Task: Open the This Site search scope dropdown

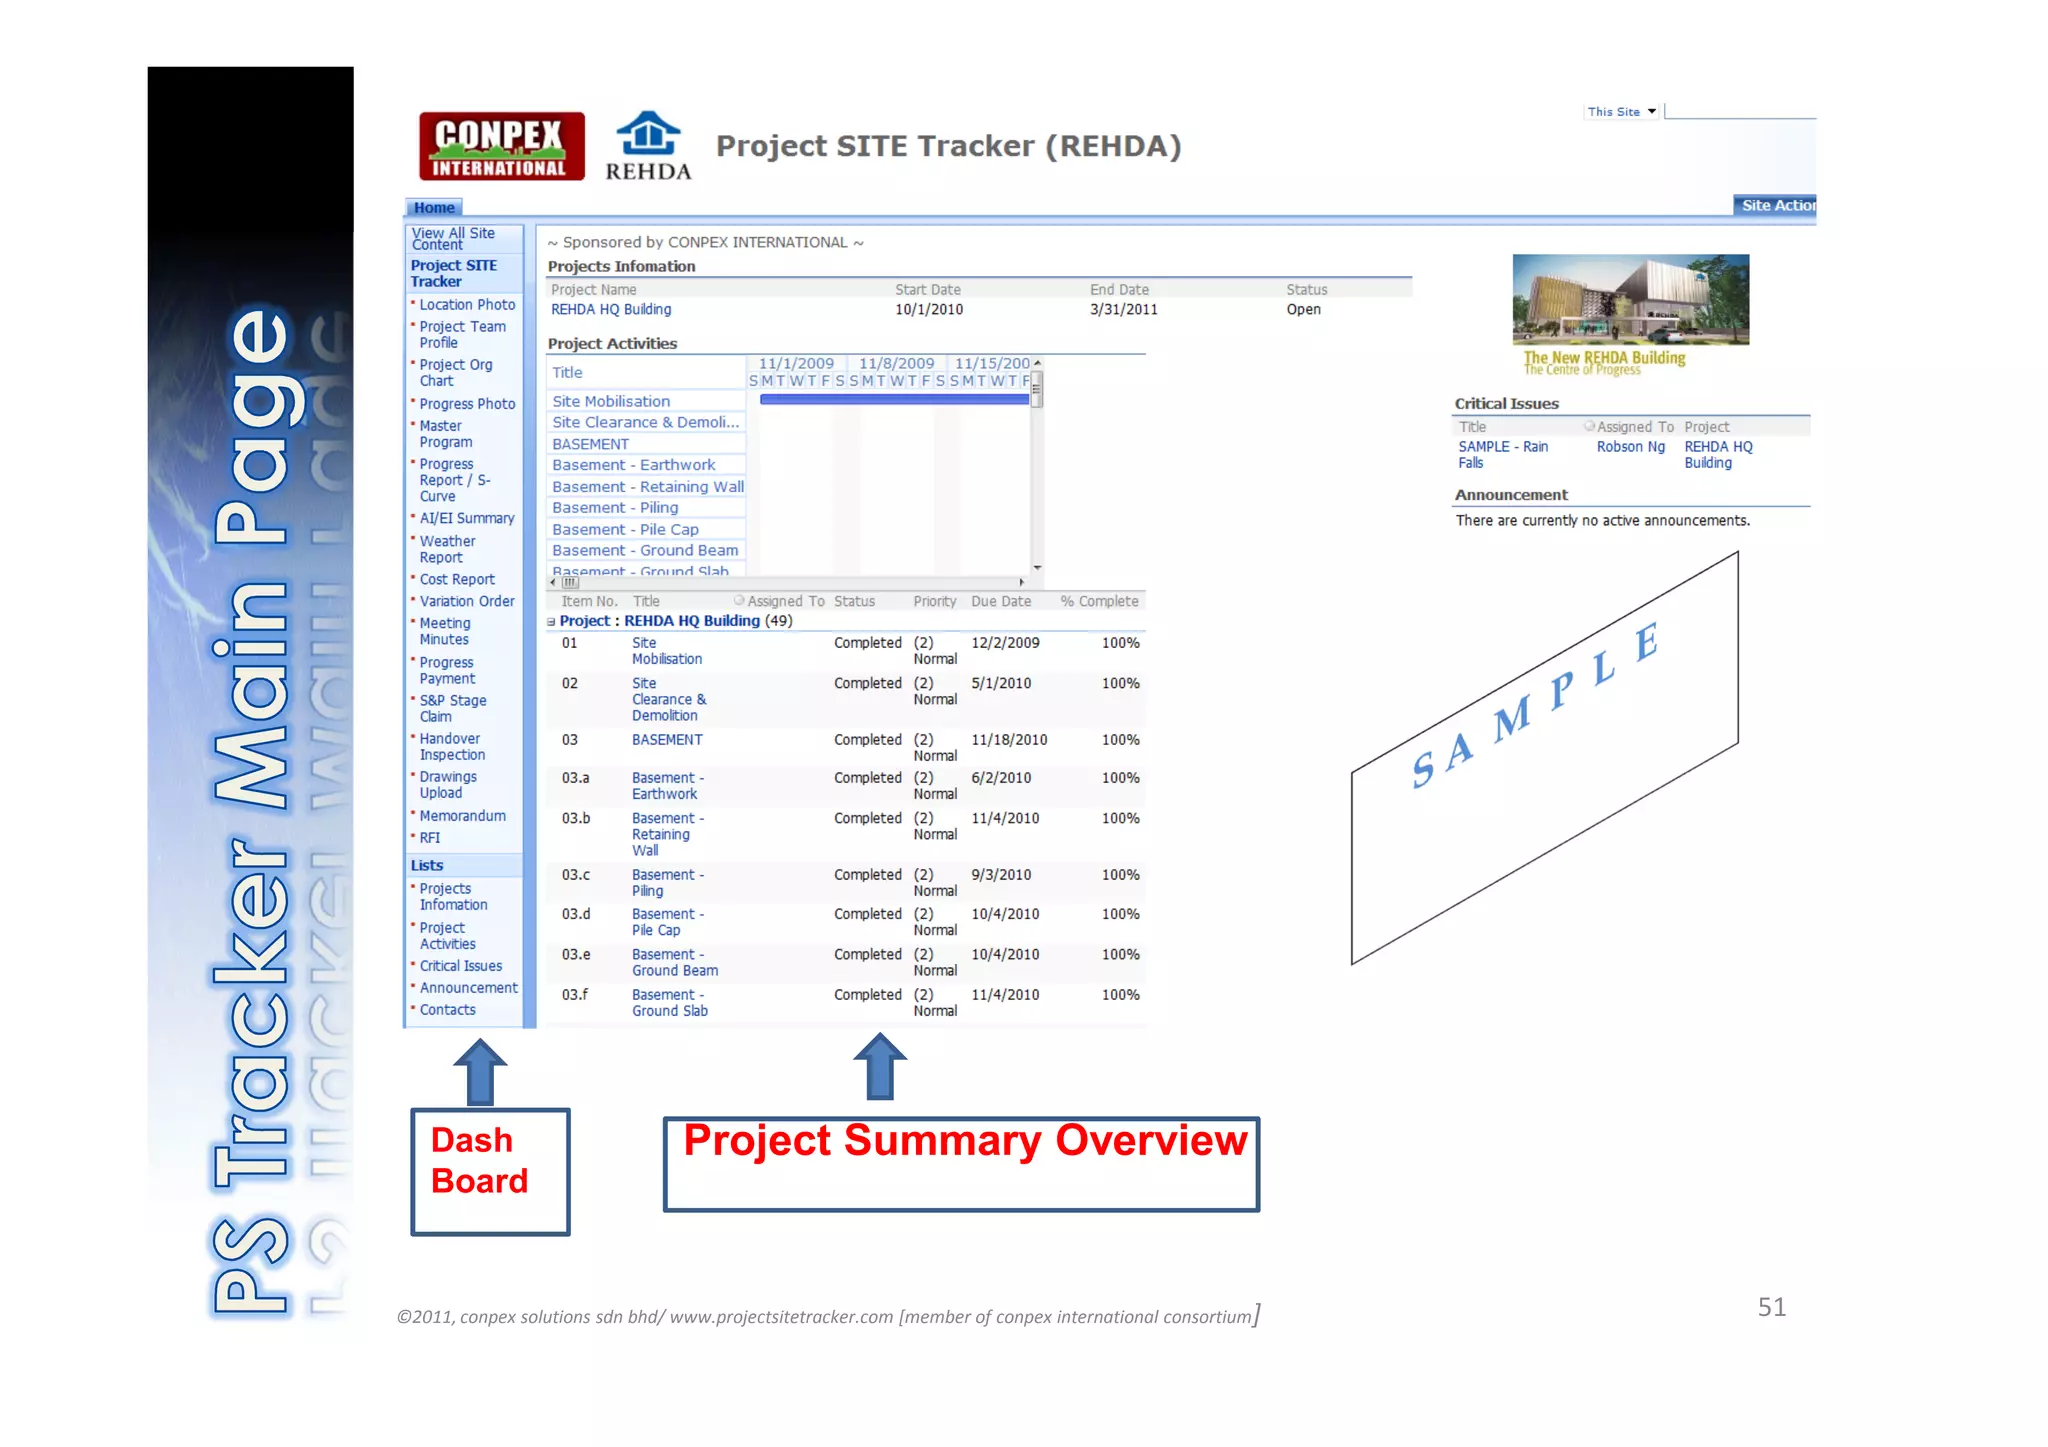Action: (x=1621, y=112)
